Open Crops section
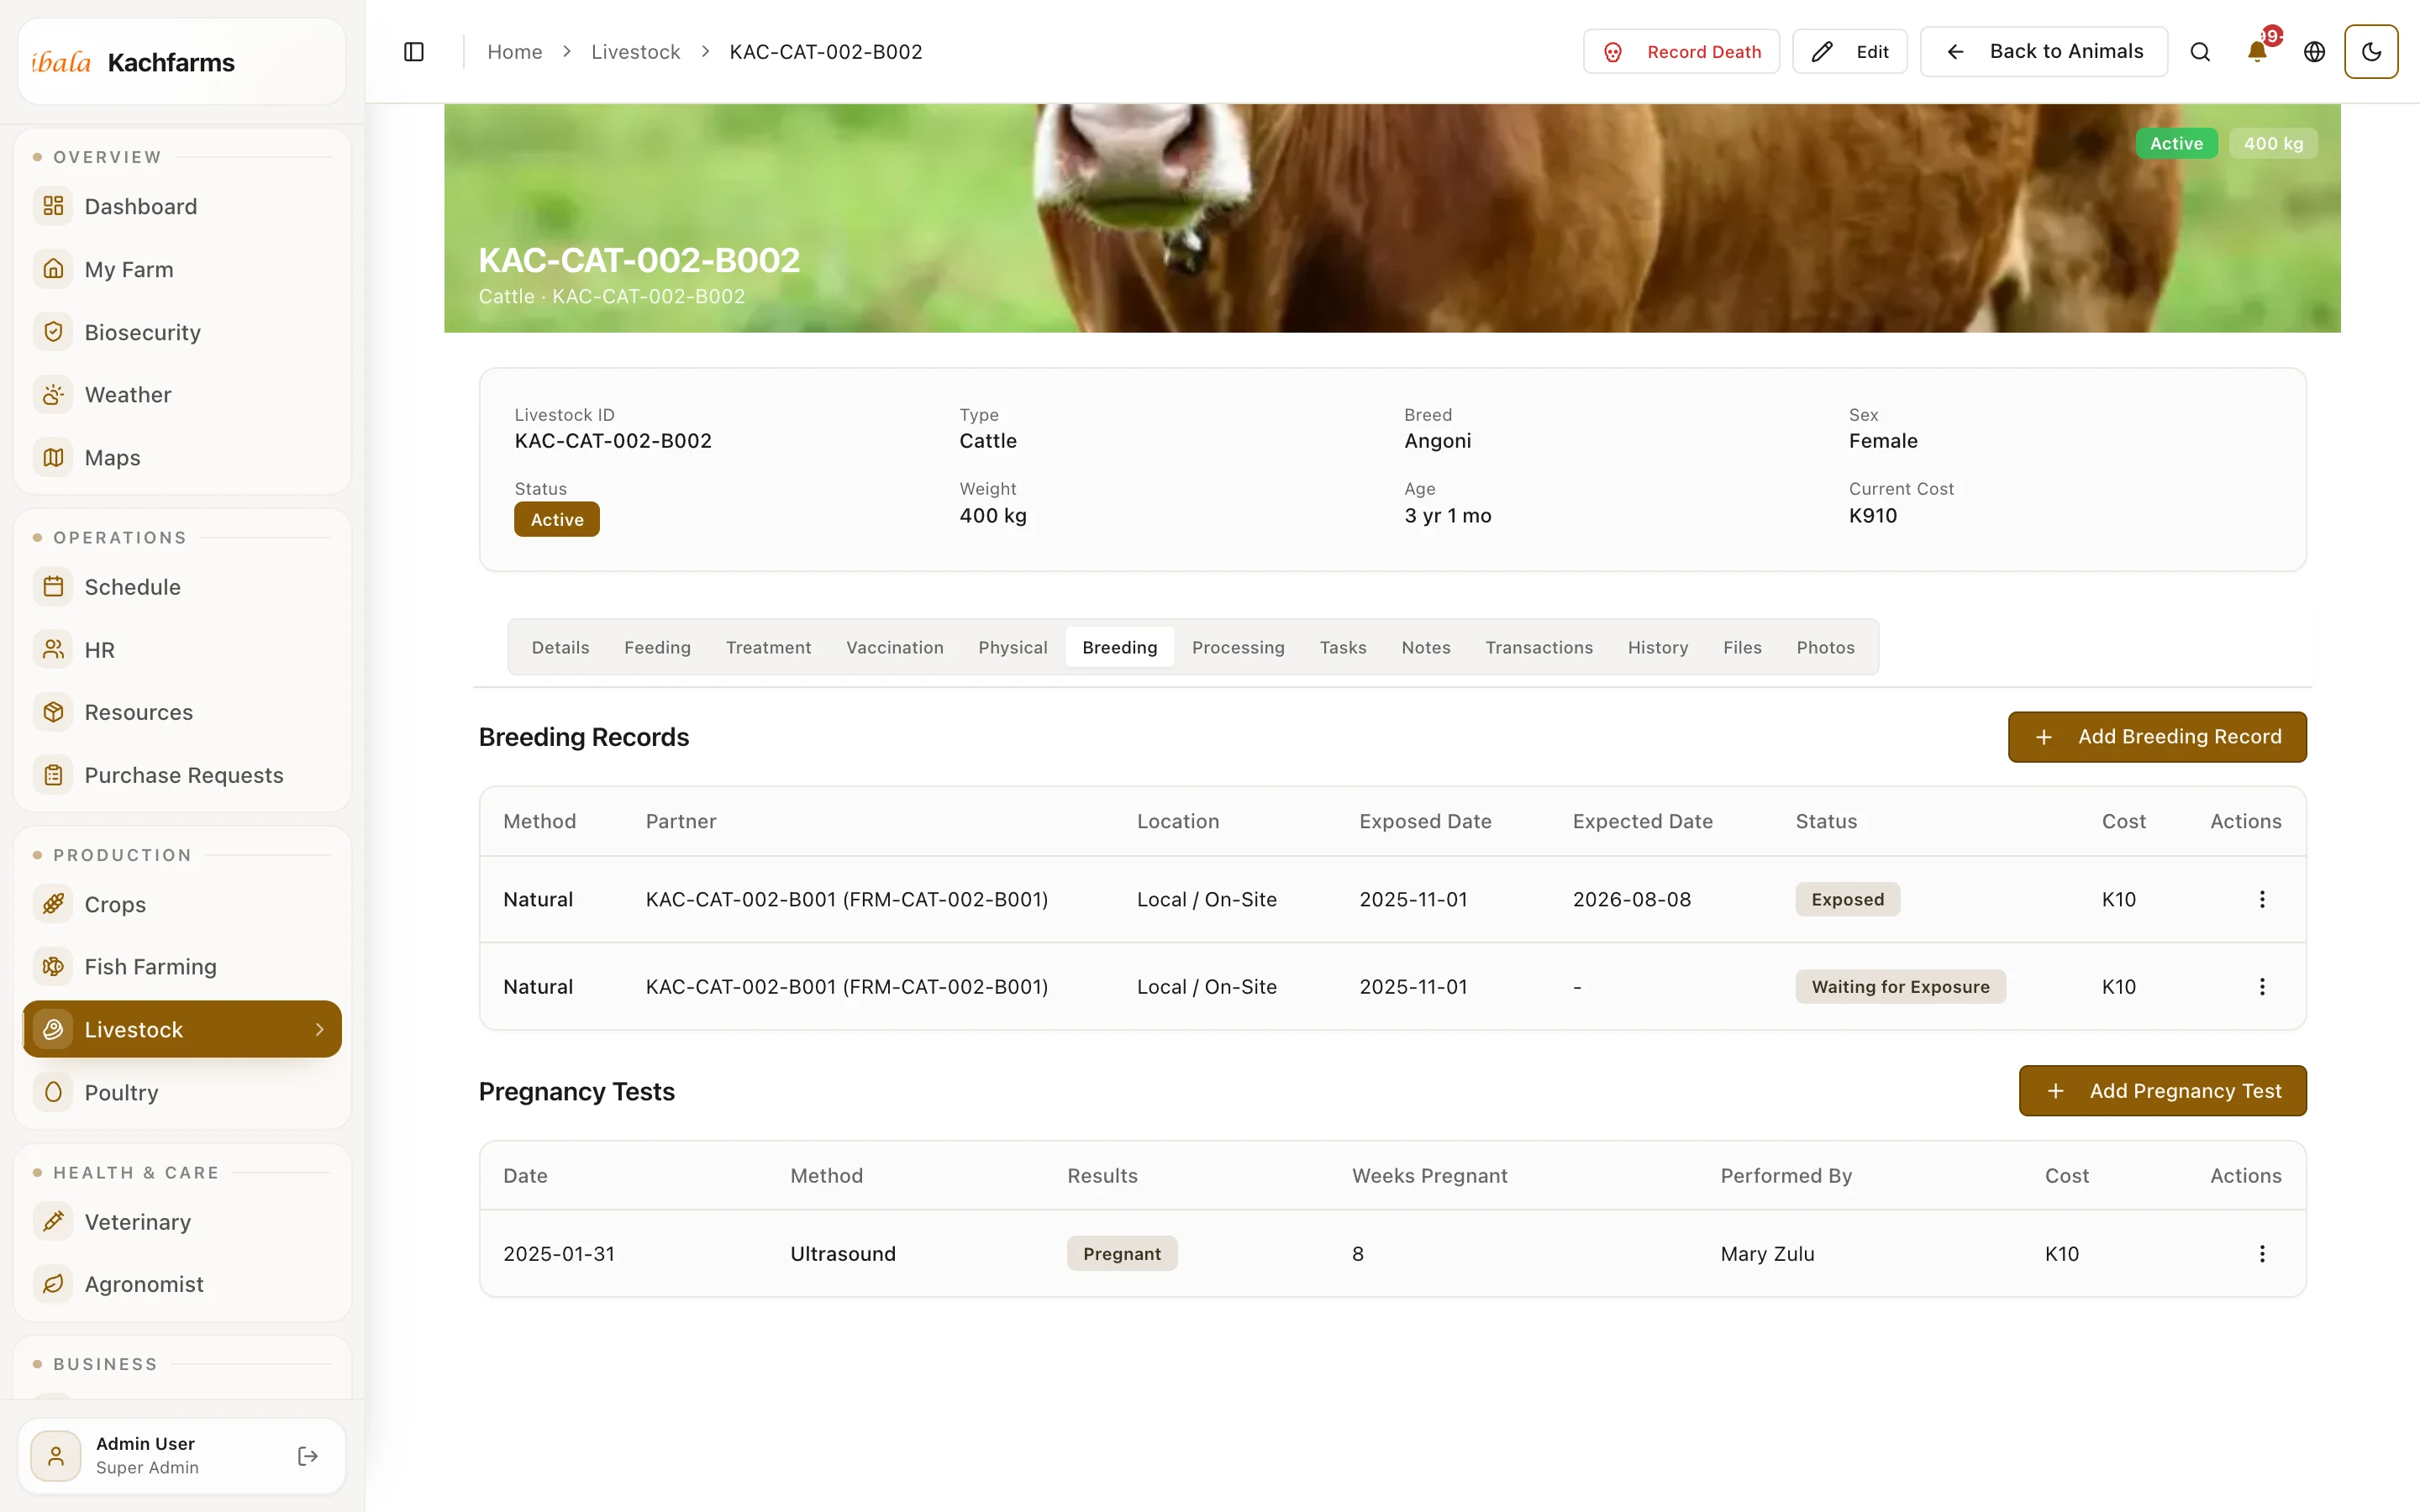The image size is (2420, 1512). tap(182, 904)
